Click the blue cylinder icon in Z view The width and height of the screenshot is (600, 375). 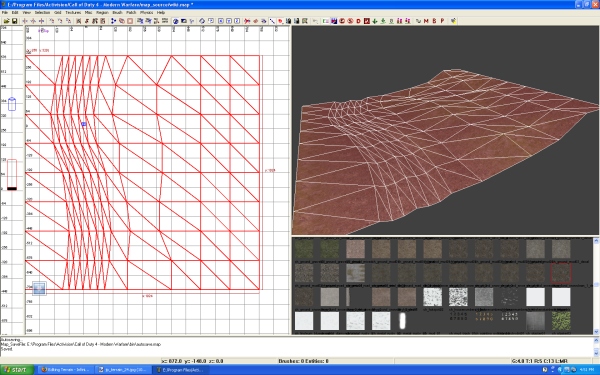click(12, 104)
